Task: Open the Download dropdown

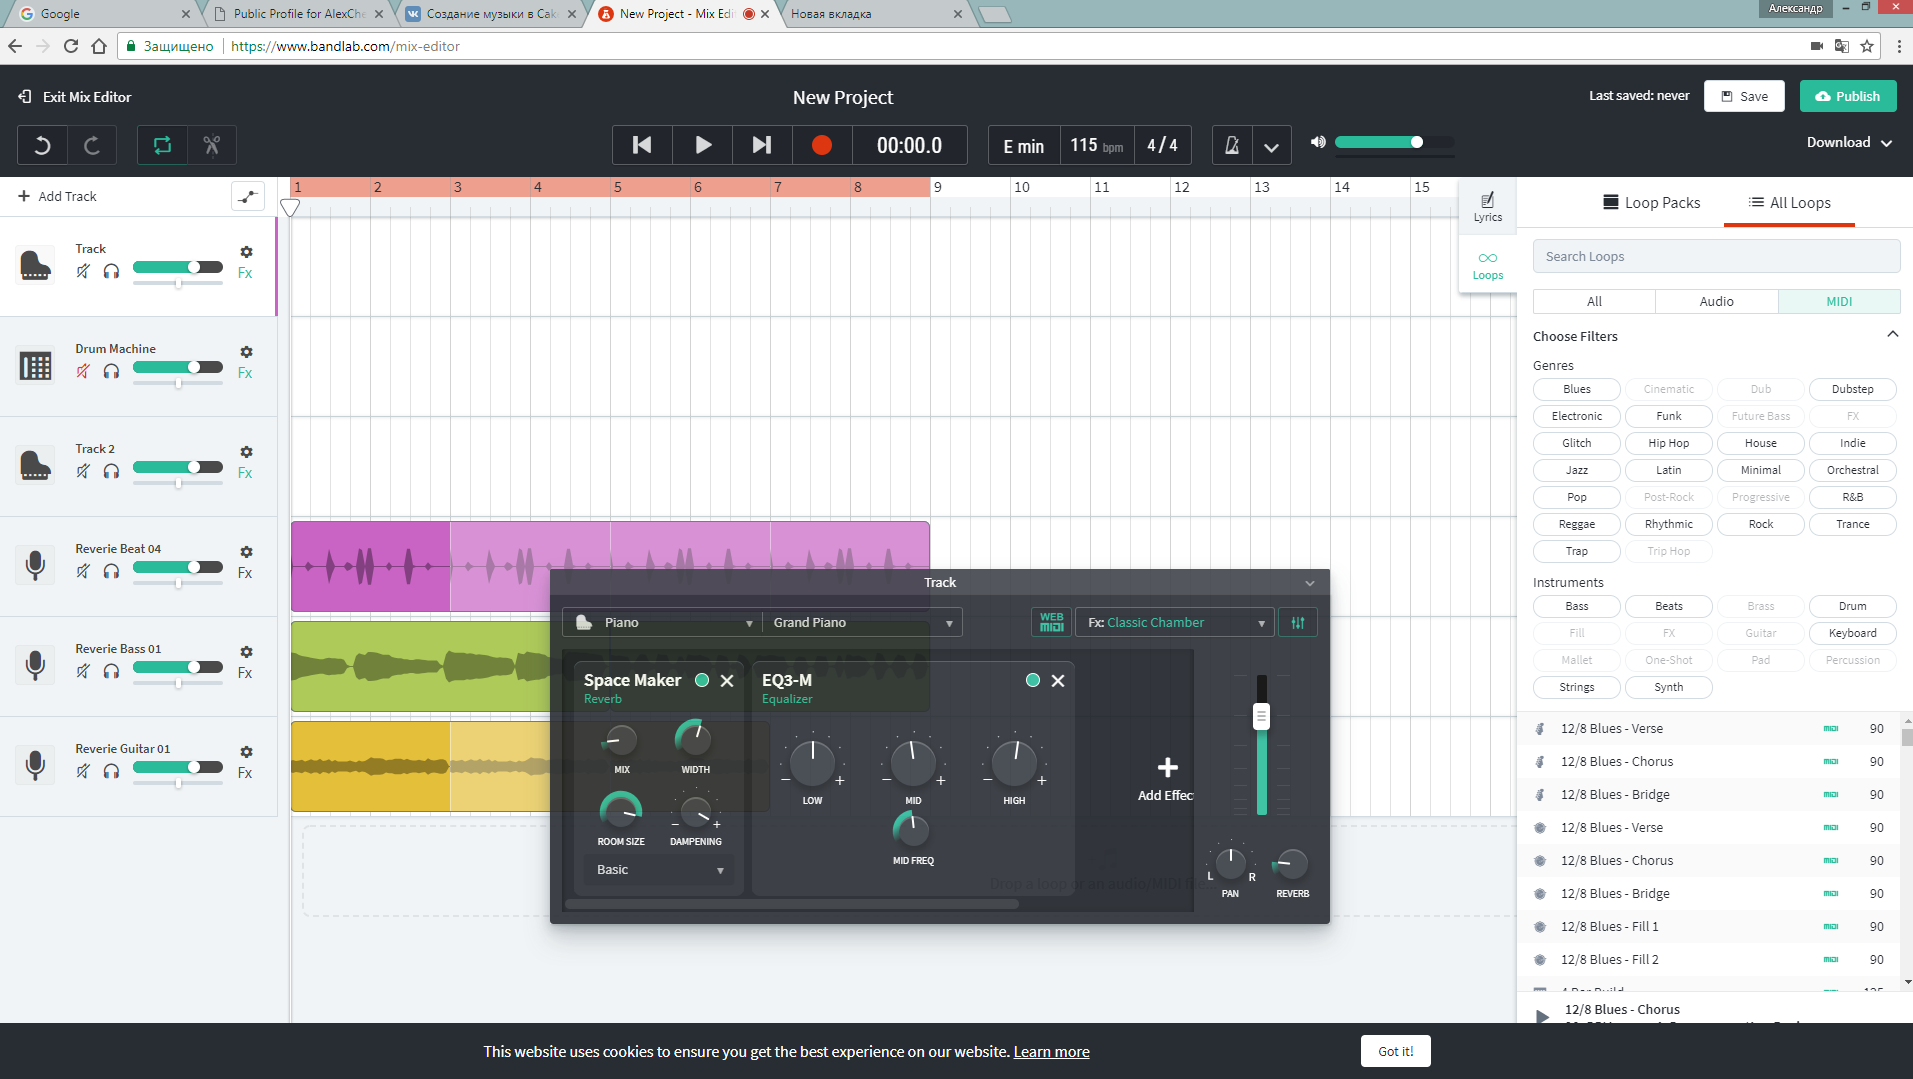Action: [x=1849, y=142]
